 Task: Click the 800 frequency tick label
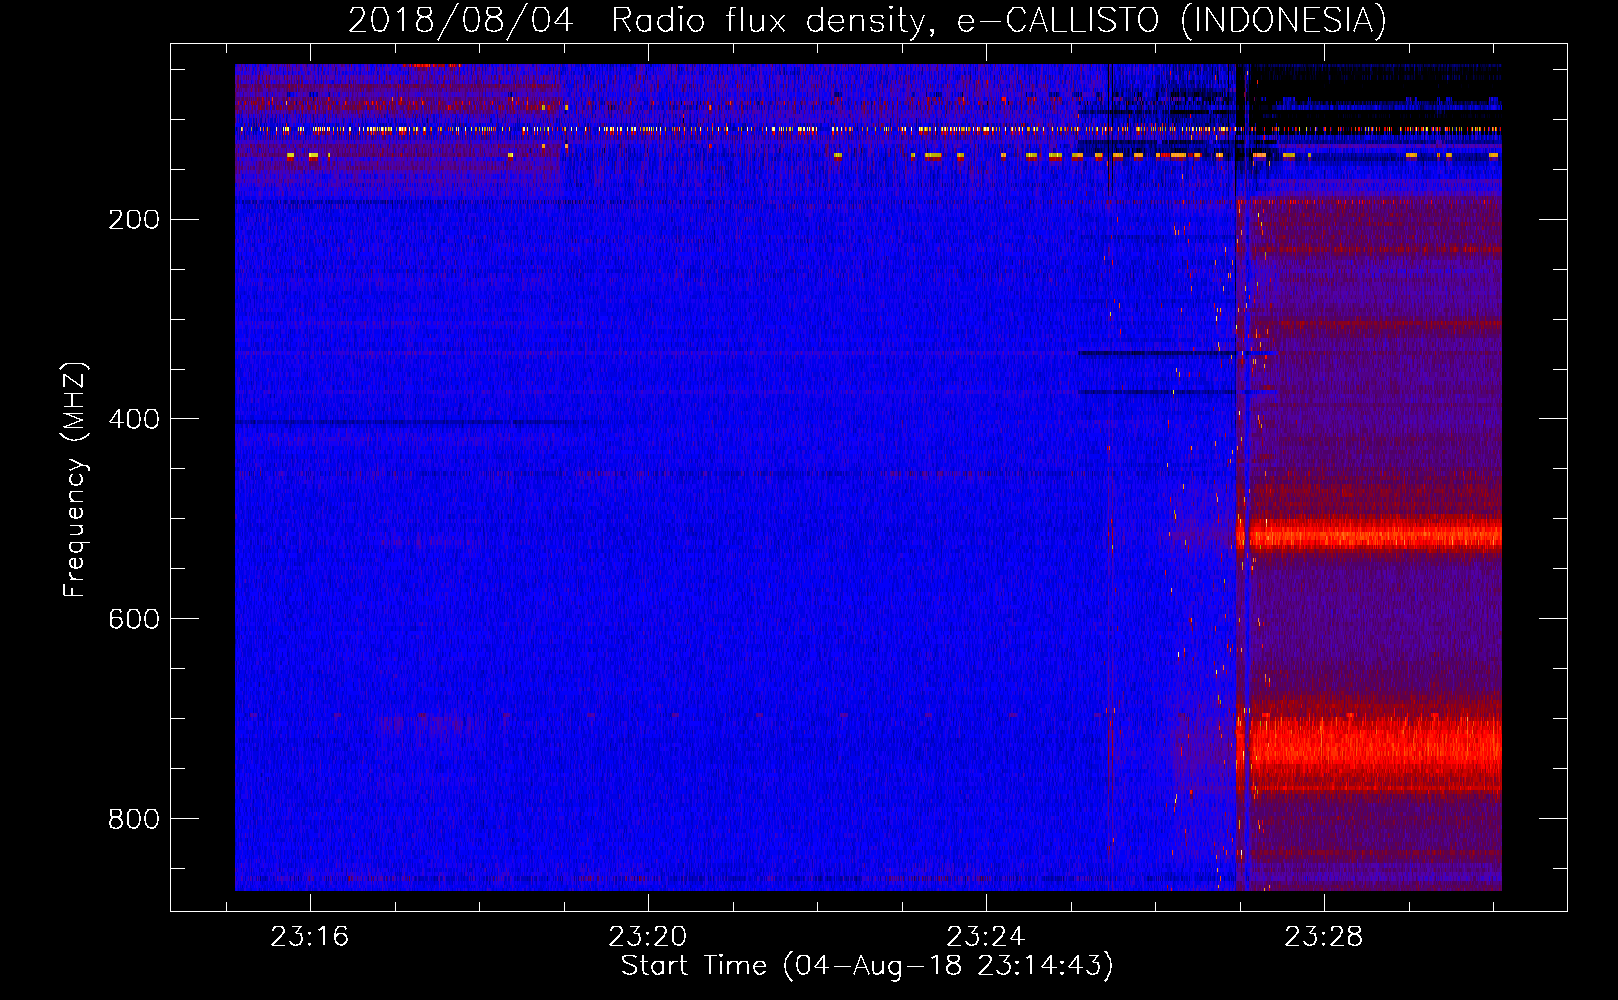click(x=134, y=820)
